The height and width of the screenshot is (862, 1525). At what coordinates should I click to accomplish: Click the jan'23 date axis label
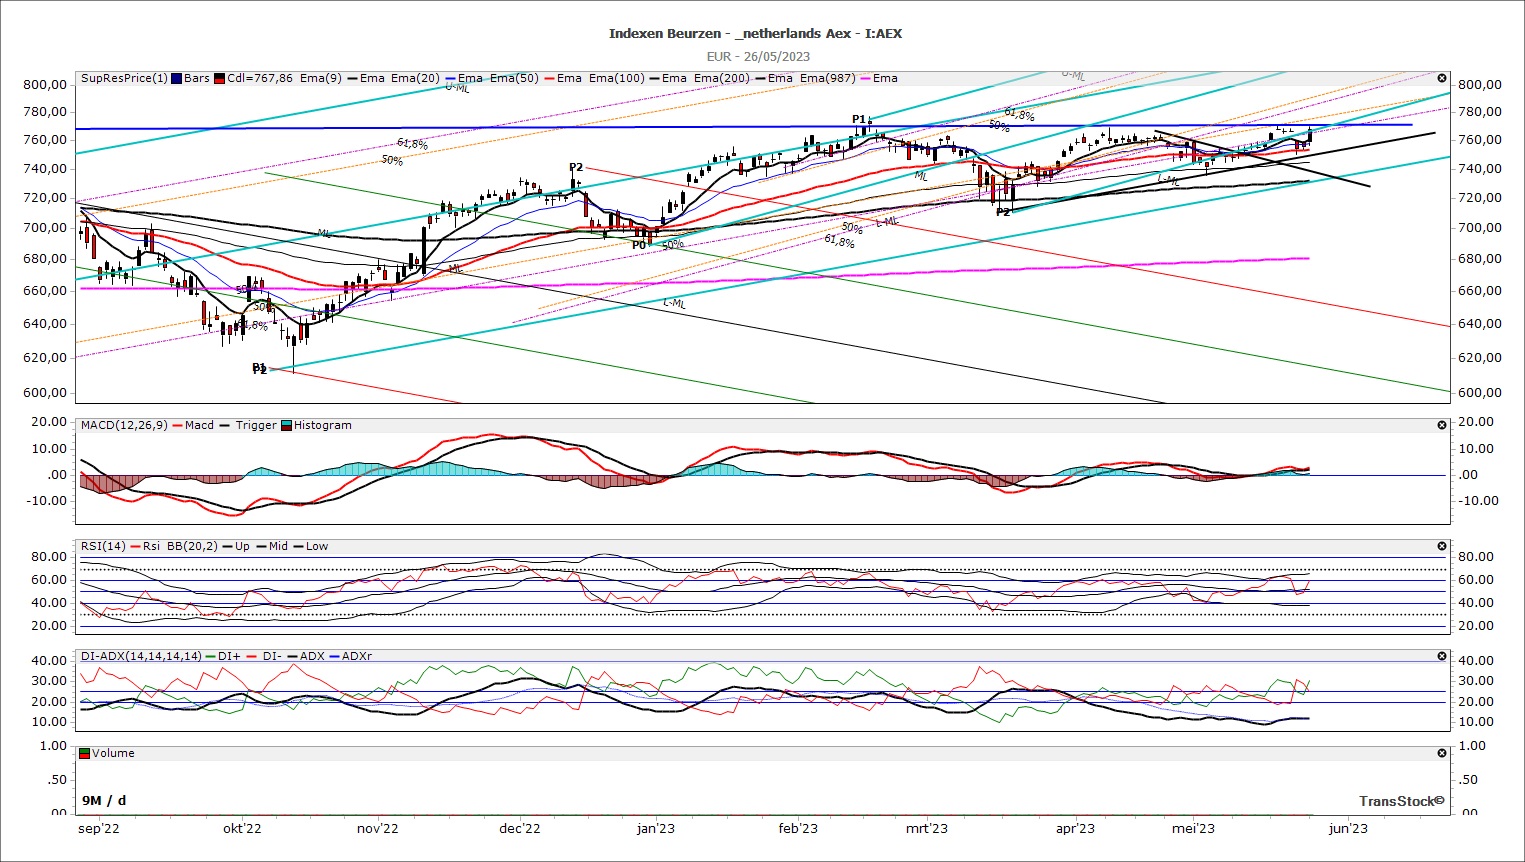pyautogui.click(x=656, y=828)
